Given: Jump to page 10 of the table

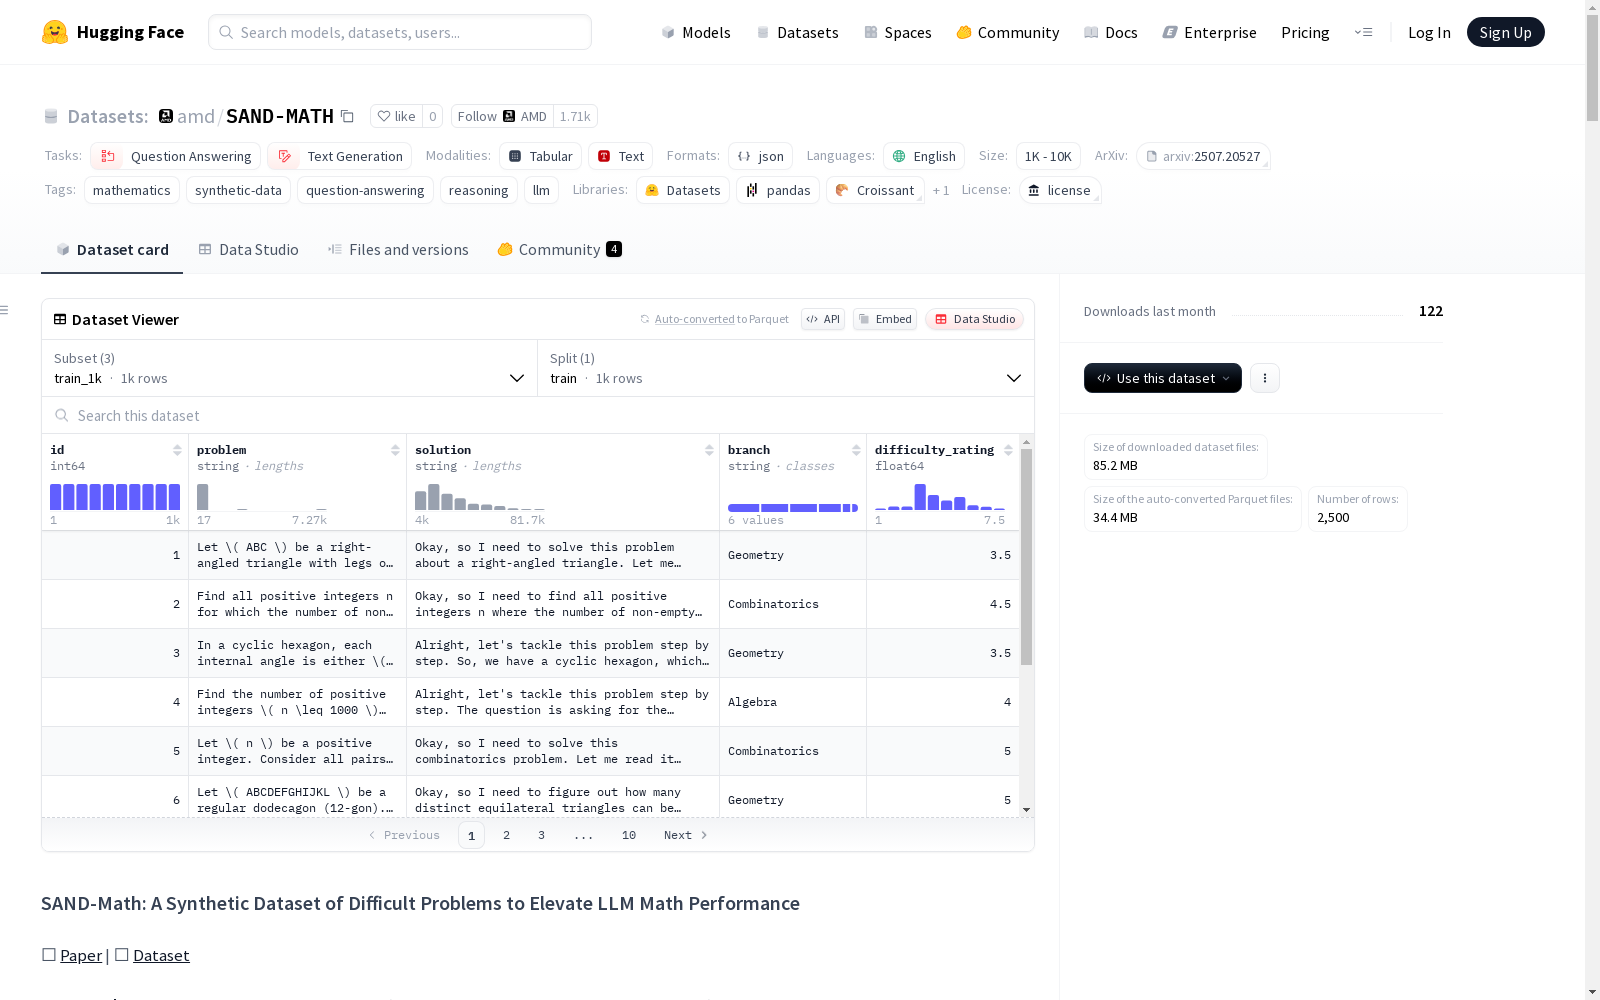Looking at the screenshot, I should click(x=629, y=835).
